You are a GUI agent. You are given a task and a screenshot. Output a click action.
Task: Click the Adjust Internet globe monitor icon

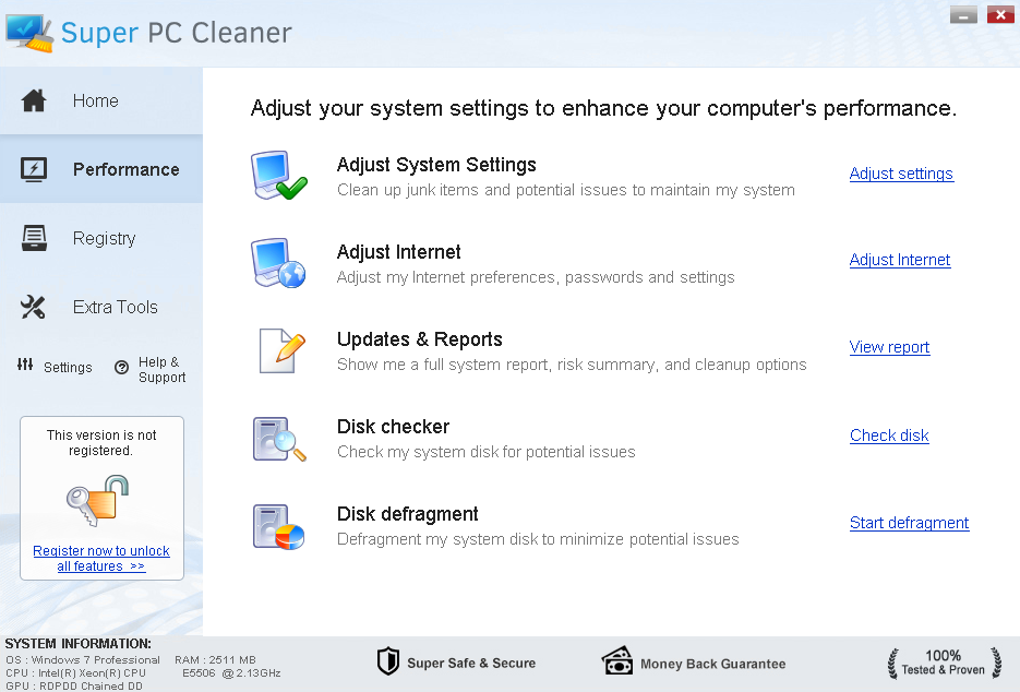[x=278, y=263]
